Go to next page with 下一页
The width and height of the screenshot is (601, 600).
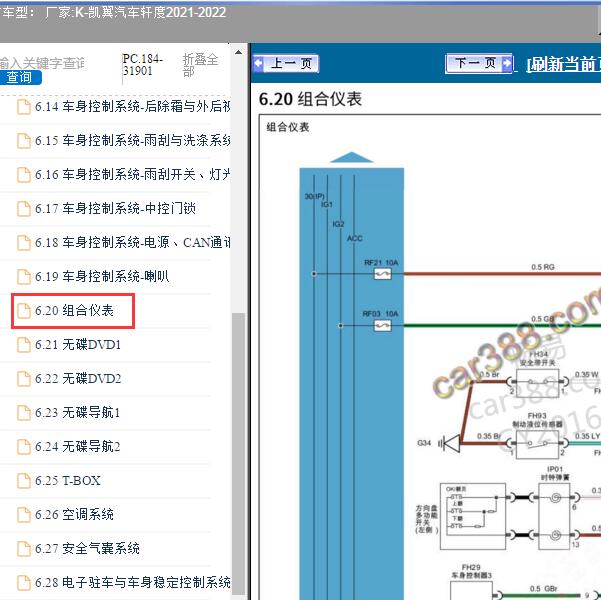tap(479, 63)
